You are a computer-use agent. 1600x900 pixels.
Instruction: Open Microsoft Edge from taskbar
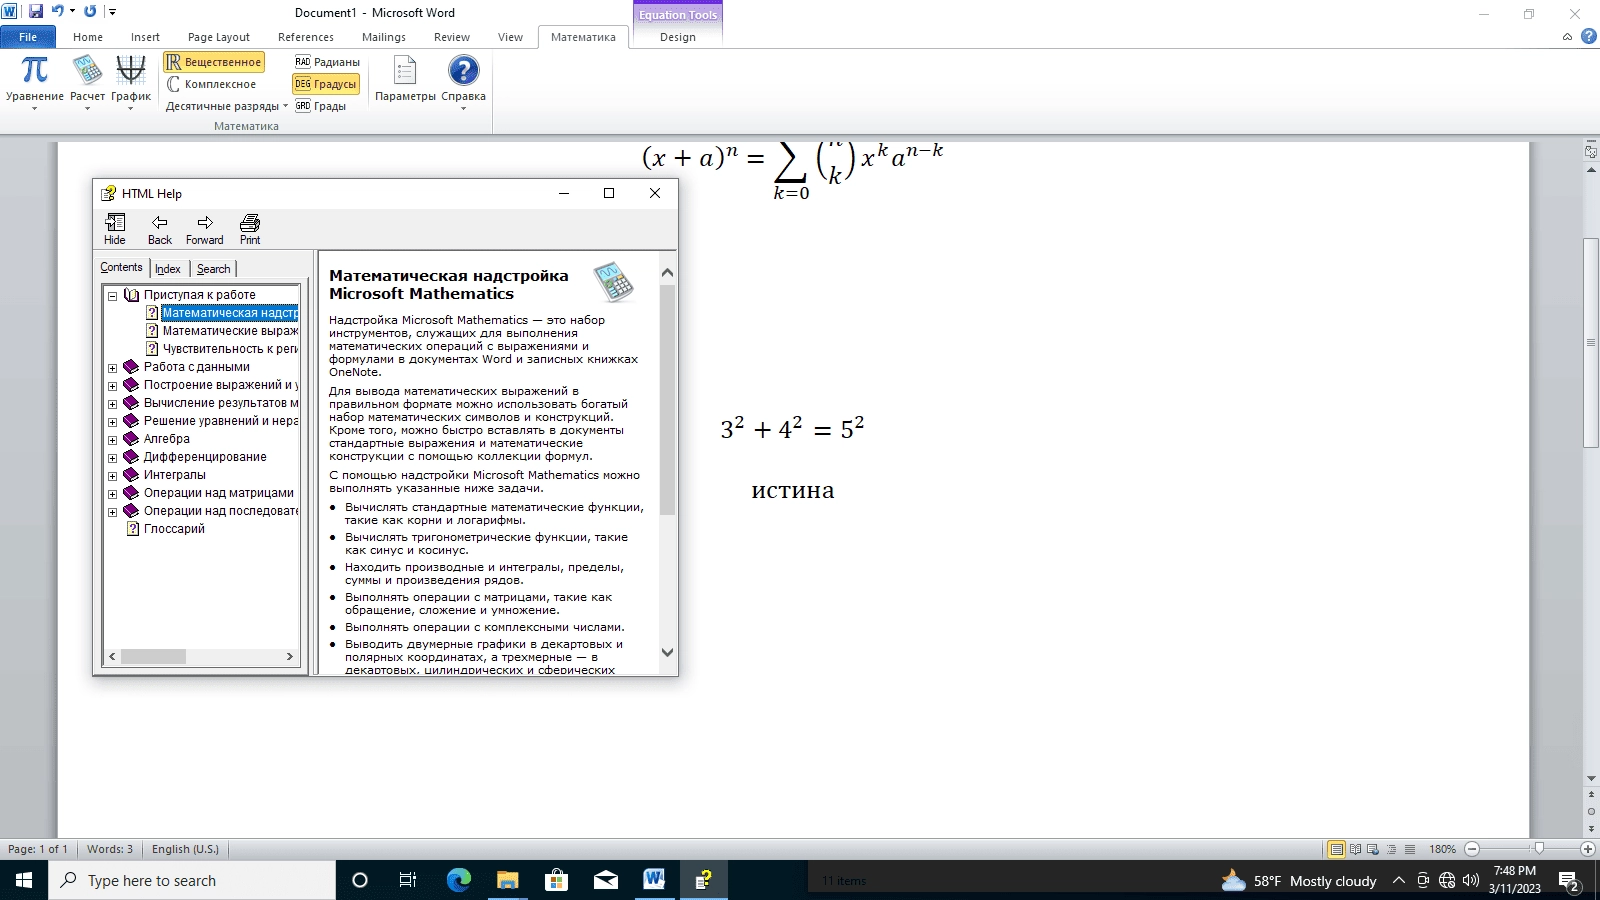click(458, 880)
